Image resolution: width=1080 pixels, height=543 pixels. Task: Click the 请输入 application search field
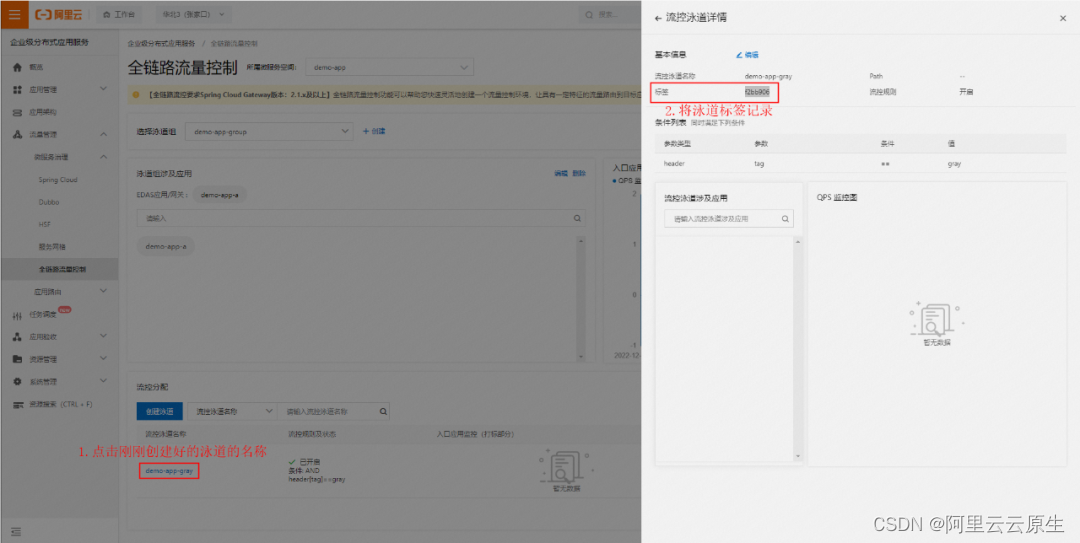(x=361, y=218)
